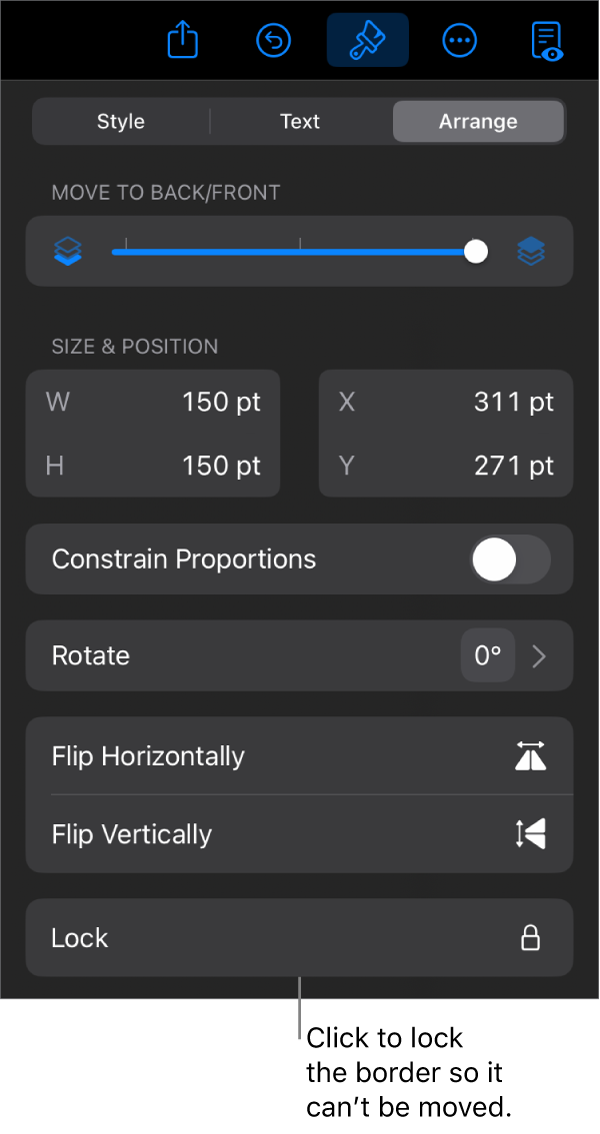The height and width of the screenshot is (1134, 600).
Task: Toggle Constrain Proportions switch
Action: 510,559
